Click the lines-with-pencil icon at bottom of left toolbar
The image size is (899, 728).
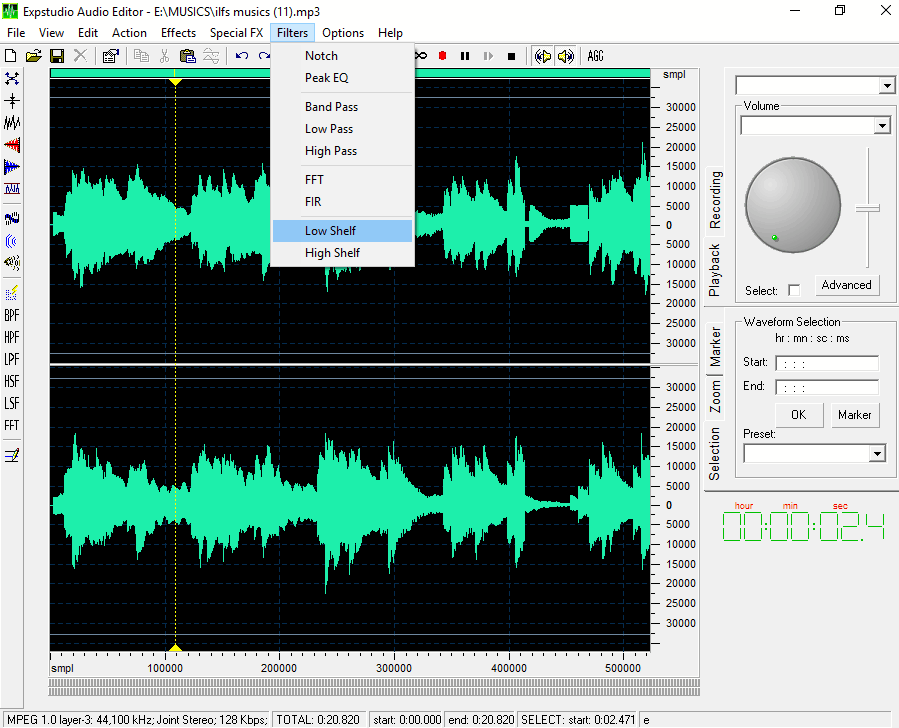pyautogui.click(x=12, y=455)
